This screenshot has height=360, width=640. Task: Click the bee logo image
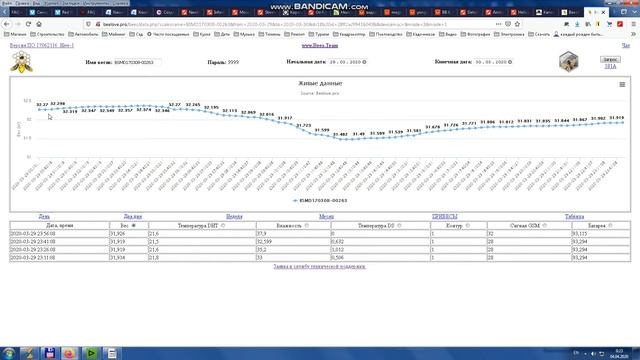22,62
